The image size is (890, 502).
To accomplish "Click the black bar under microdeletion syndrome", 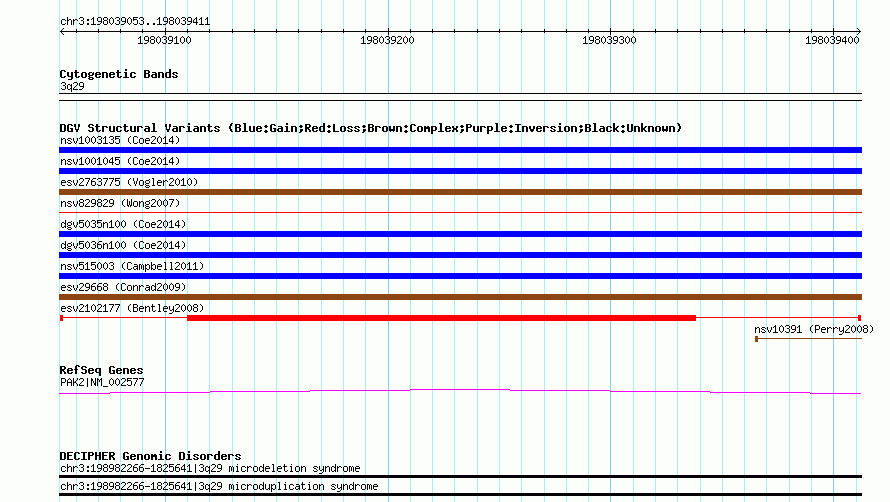I will (460, 477).
